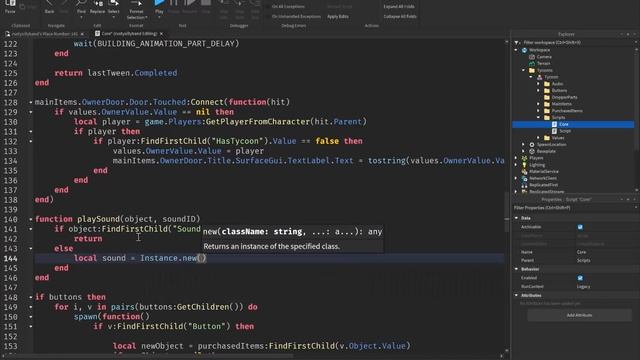
Task: Click the Back navigation icon
Action: click(49, 3)
